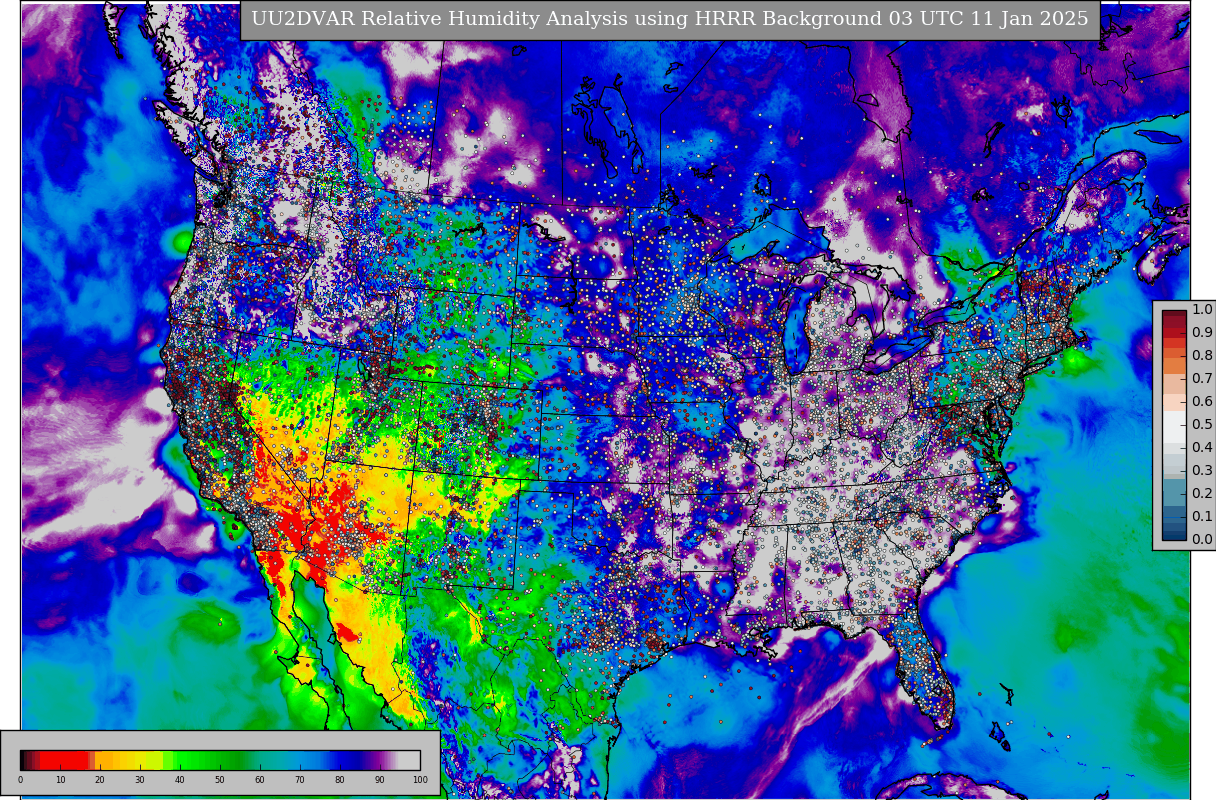Click the '60' tick on humidity colorbar
The height and width of the screenshot is (800, 1216).
pyautogui.click(x=260, y=780)
